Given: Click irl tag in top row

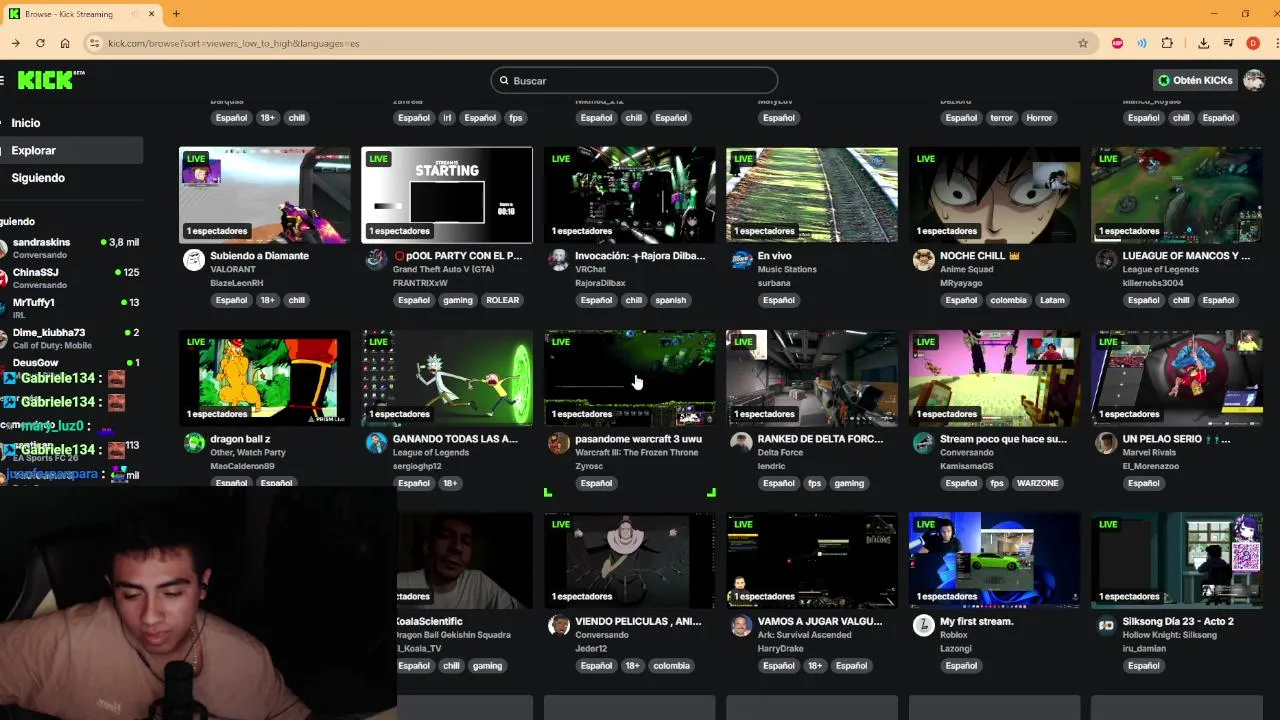Looking at the screenshot, I should 447,118.
